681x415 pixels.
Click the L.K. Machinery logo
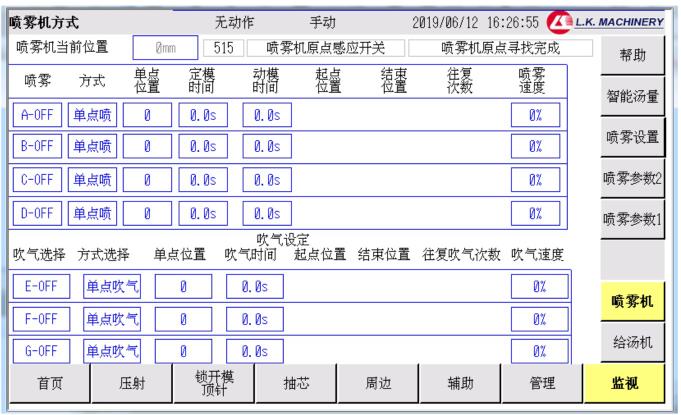(x=605, y=22)
